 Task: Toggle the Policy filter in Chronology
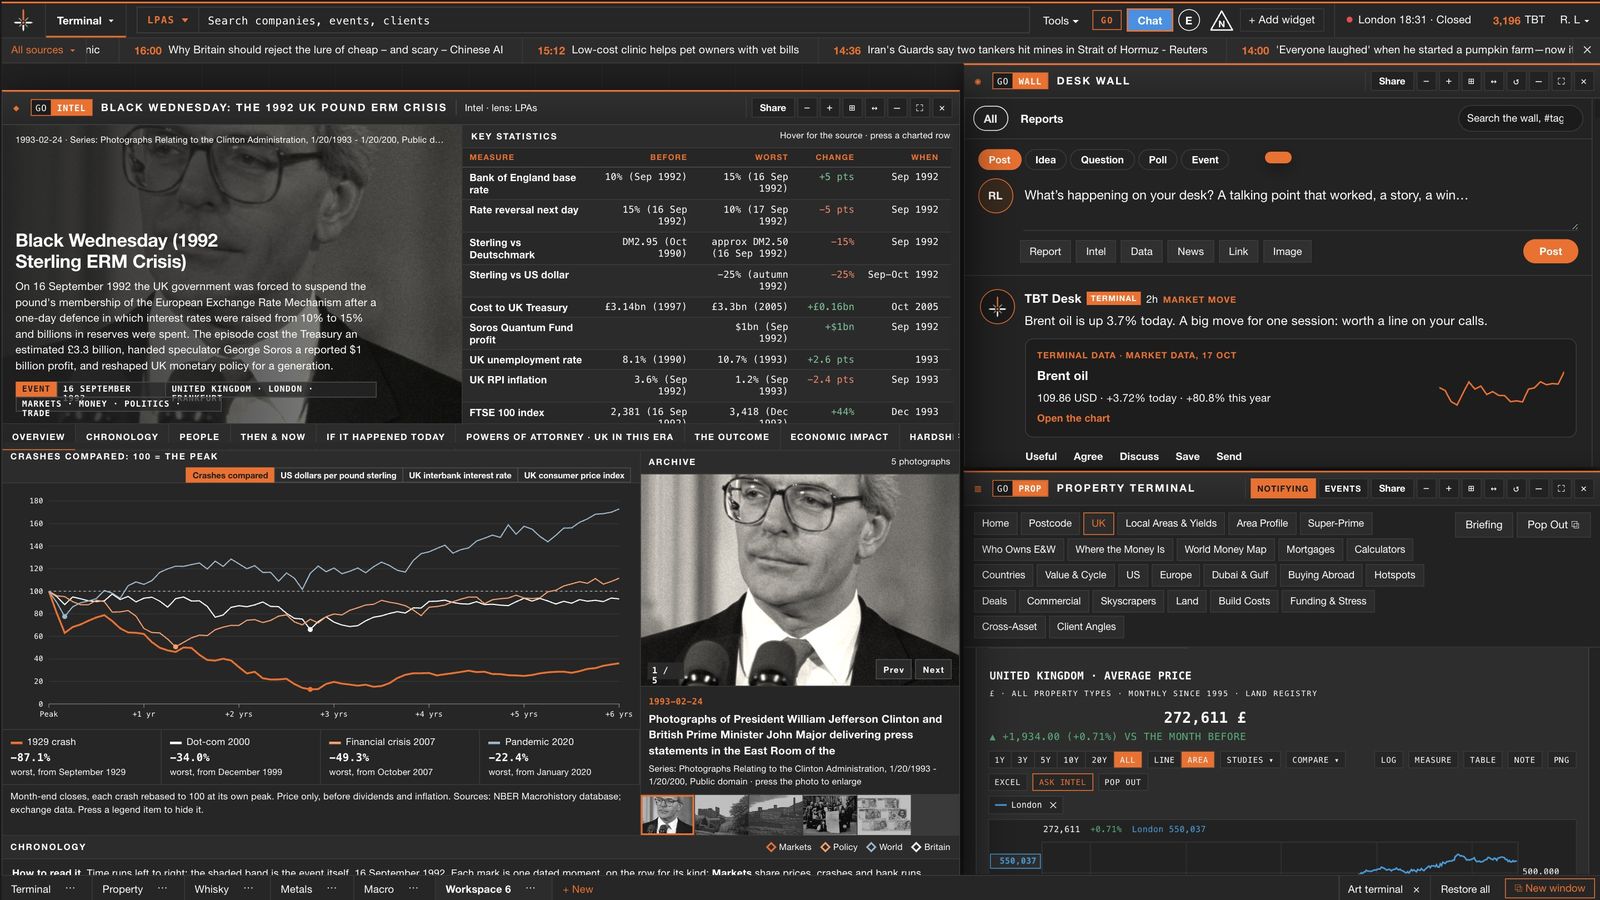(839, 847)
